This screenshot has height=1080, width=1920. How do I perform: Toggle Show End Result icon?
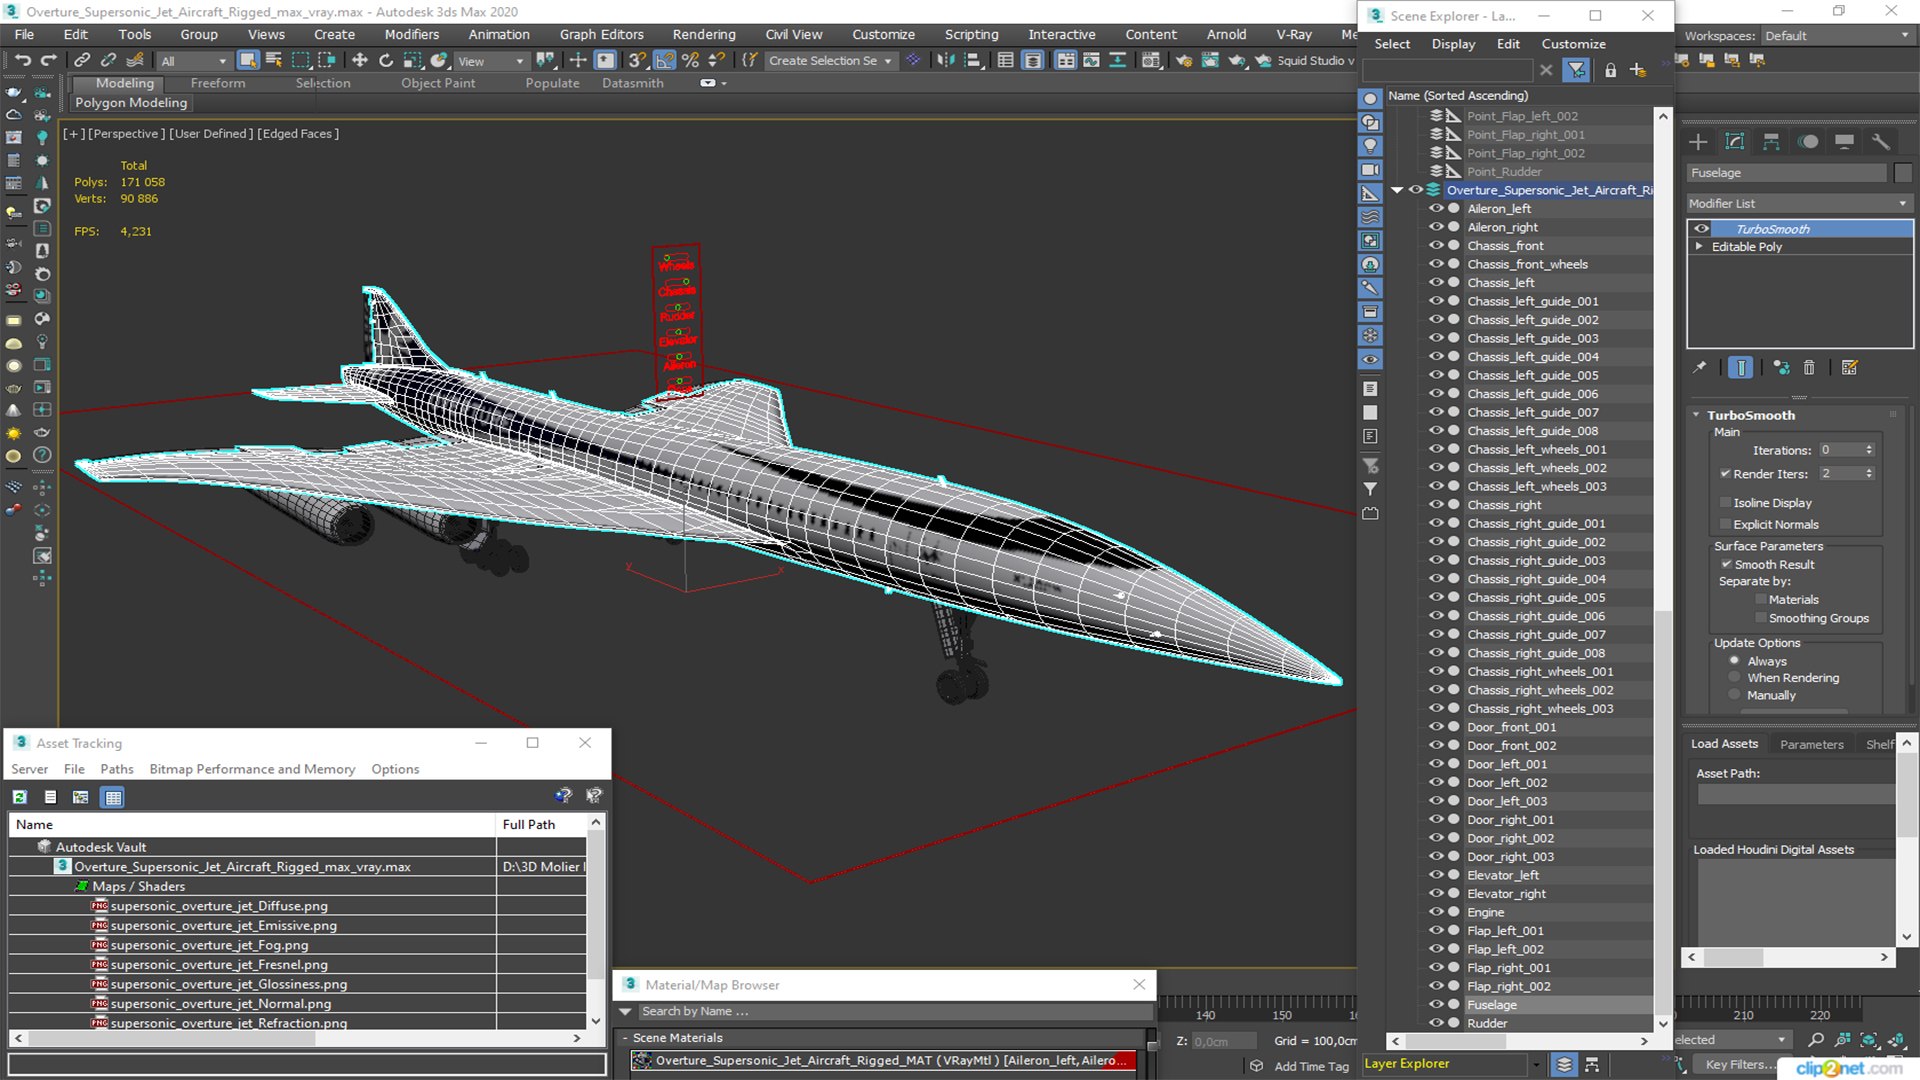tap(1741, 368)
